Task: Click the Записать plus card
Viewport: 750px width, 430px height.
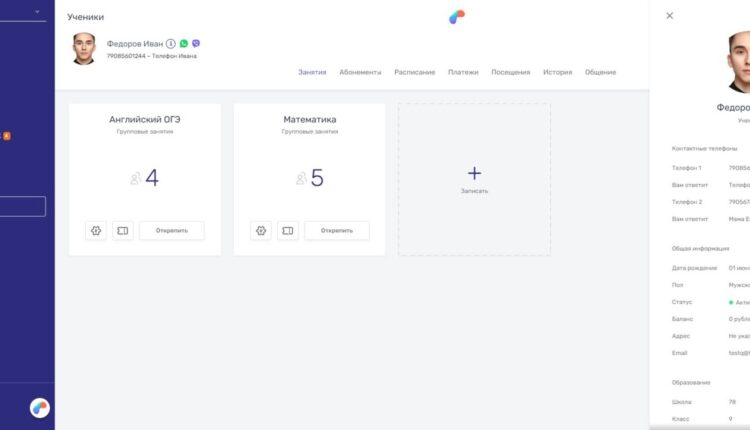Action: (474, 179)
